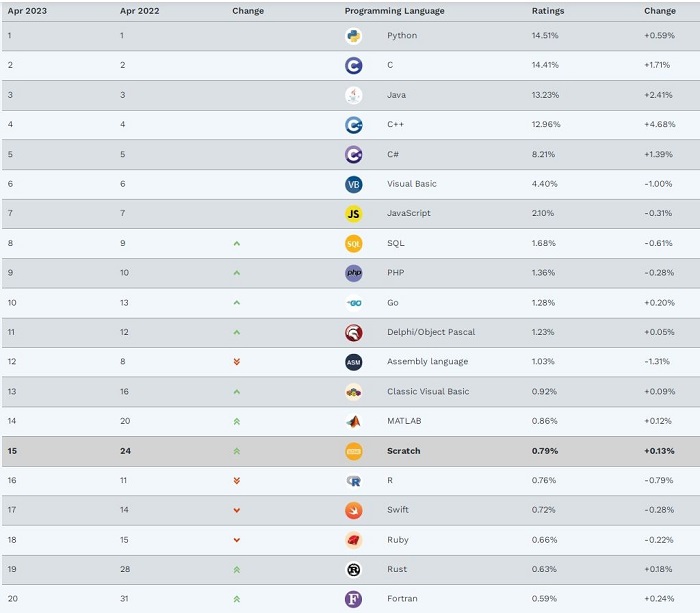Click the Swift bird icon
Image resolution: width=700 pixels, height=613 pixels.
(354, 510)
